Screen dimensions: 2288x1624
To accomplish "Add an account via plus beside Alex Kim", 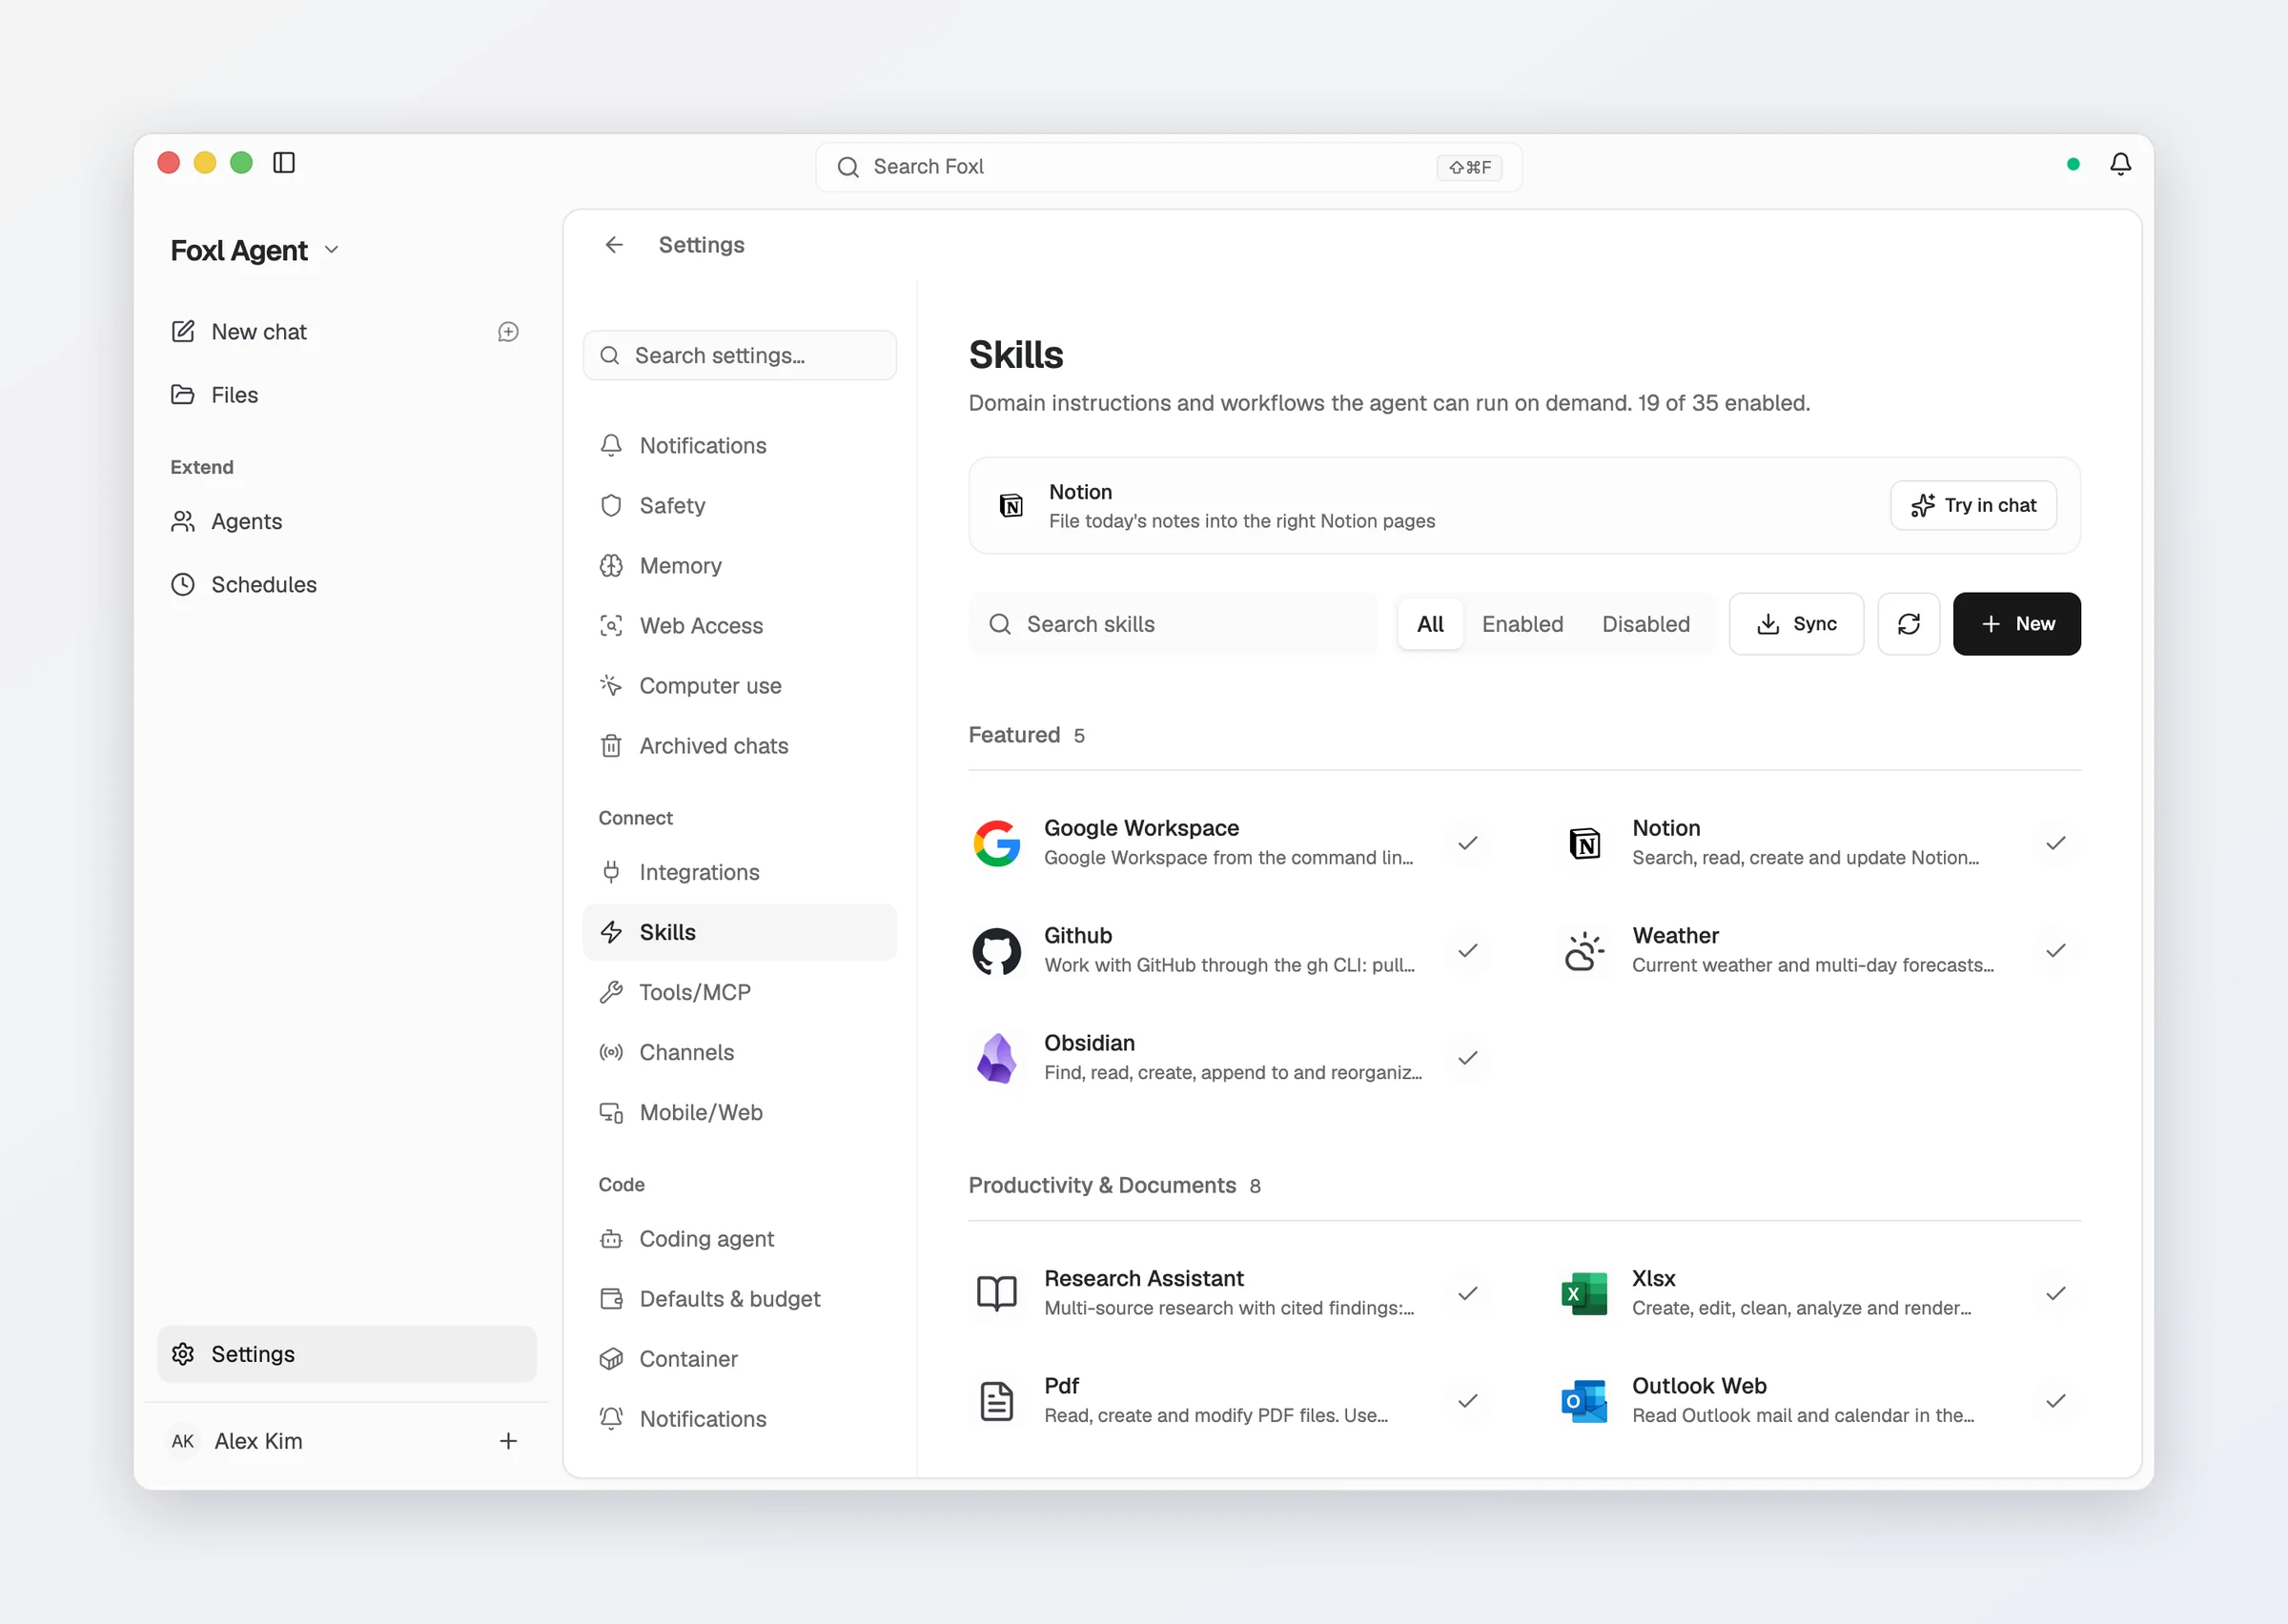I will pos(508,1441).
